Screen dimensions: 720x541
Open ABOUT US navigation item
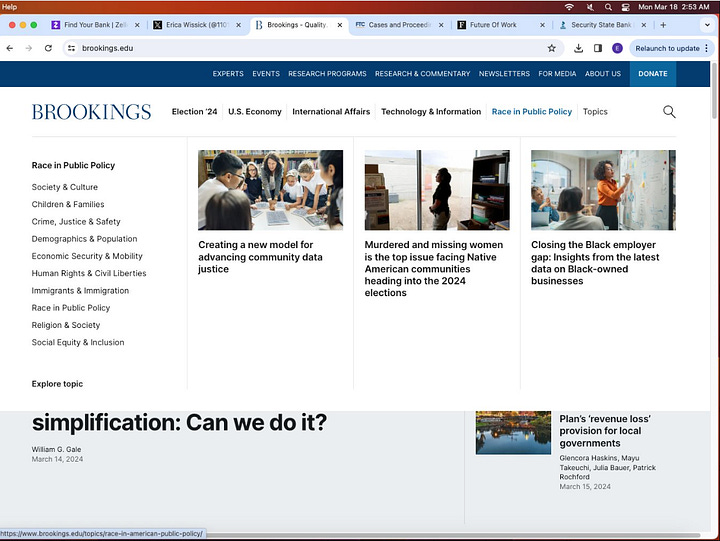tap(602, 74)
